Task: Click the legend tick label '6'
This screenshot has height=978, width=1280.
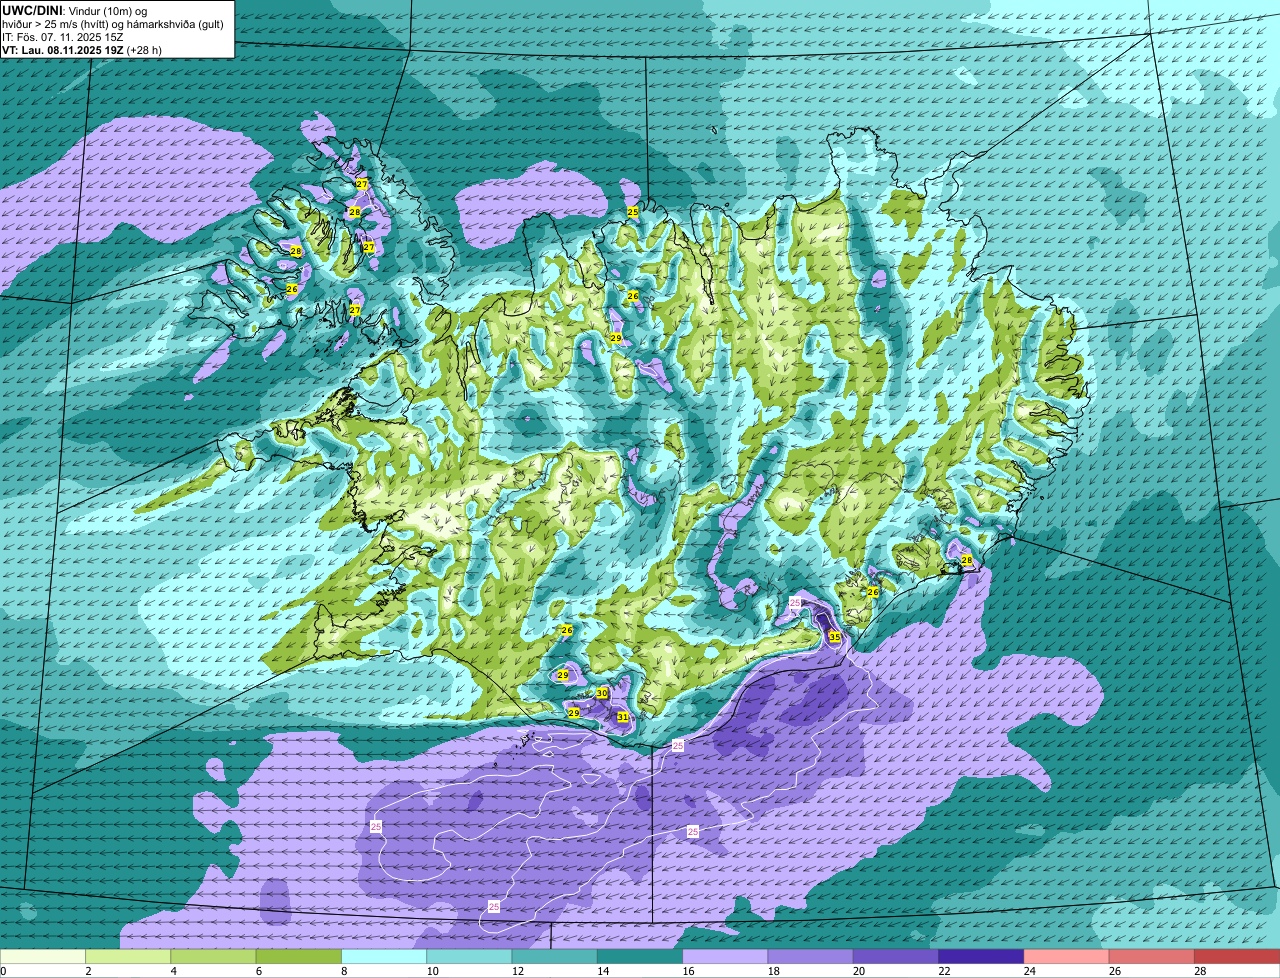Action: pos(258,971)
